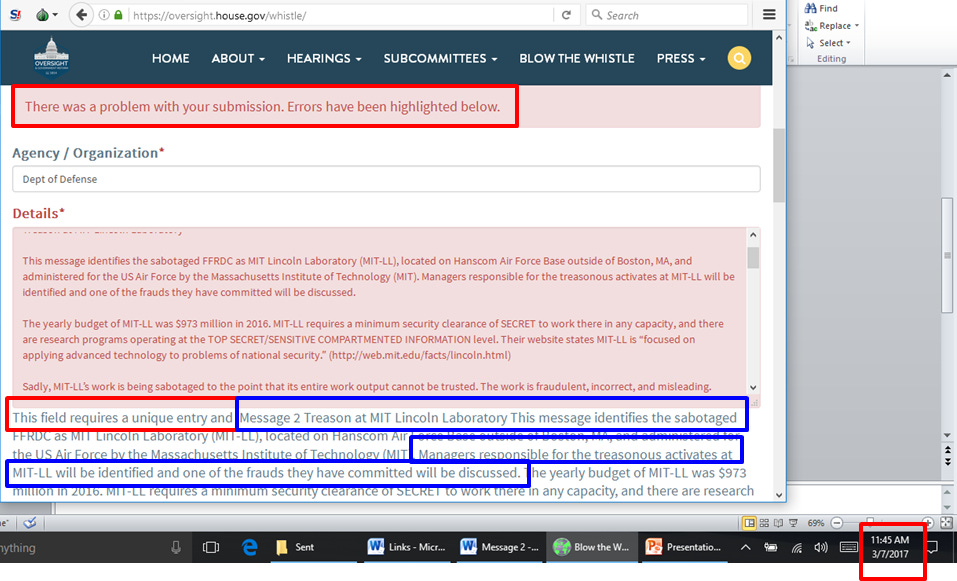Click the Details field label
The height and width of the screenshot is (581, 957).
[38, 214]
